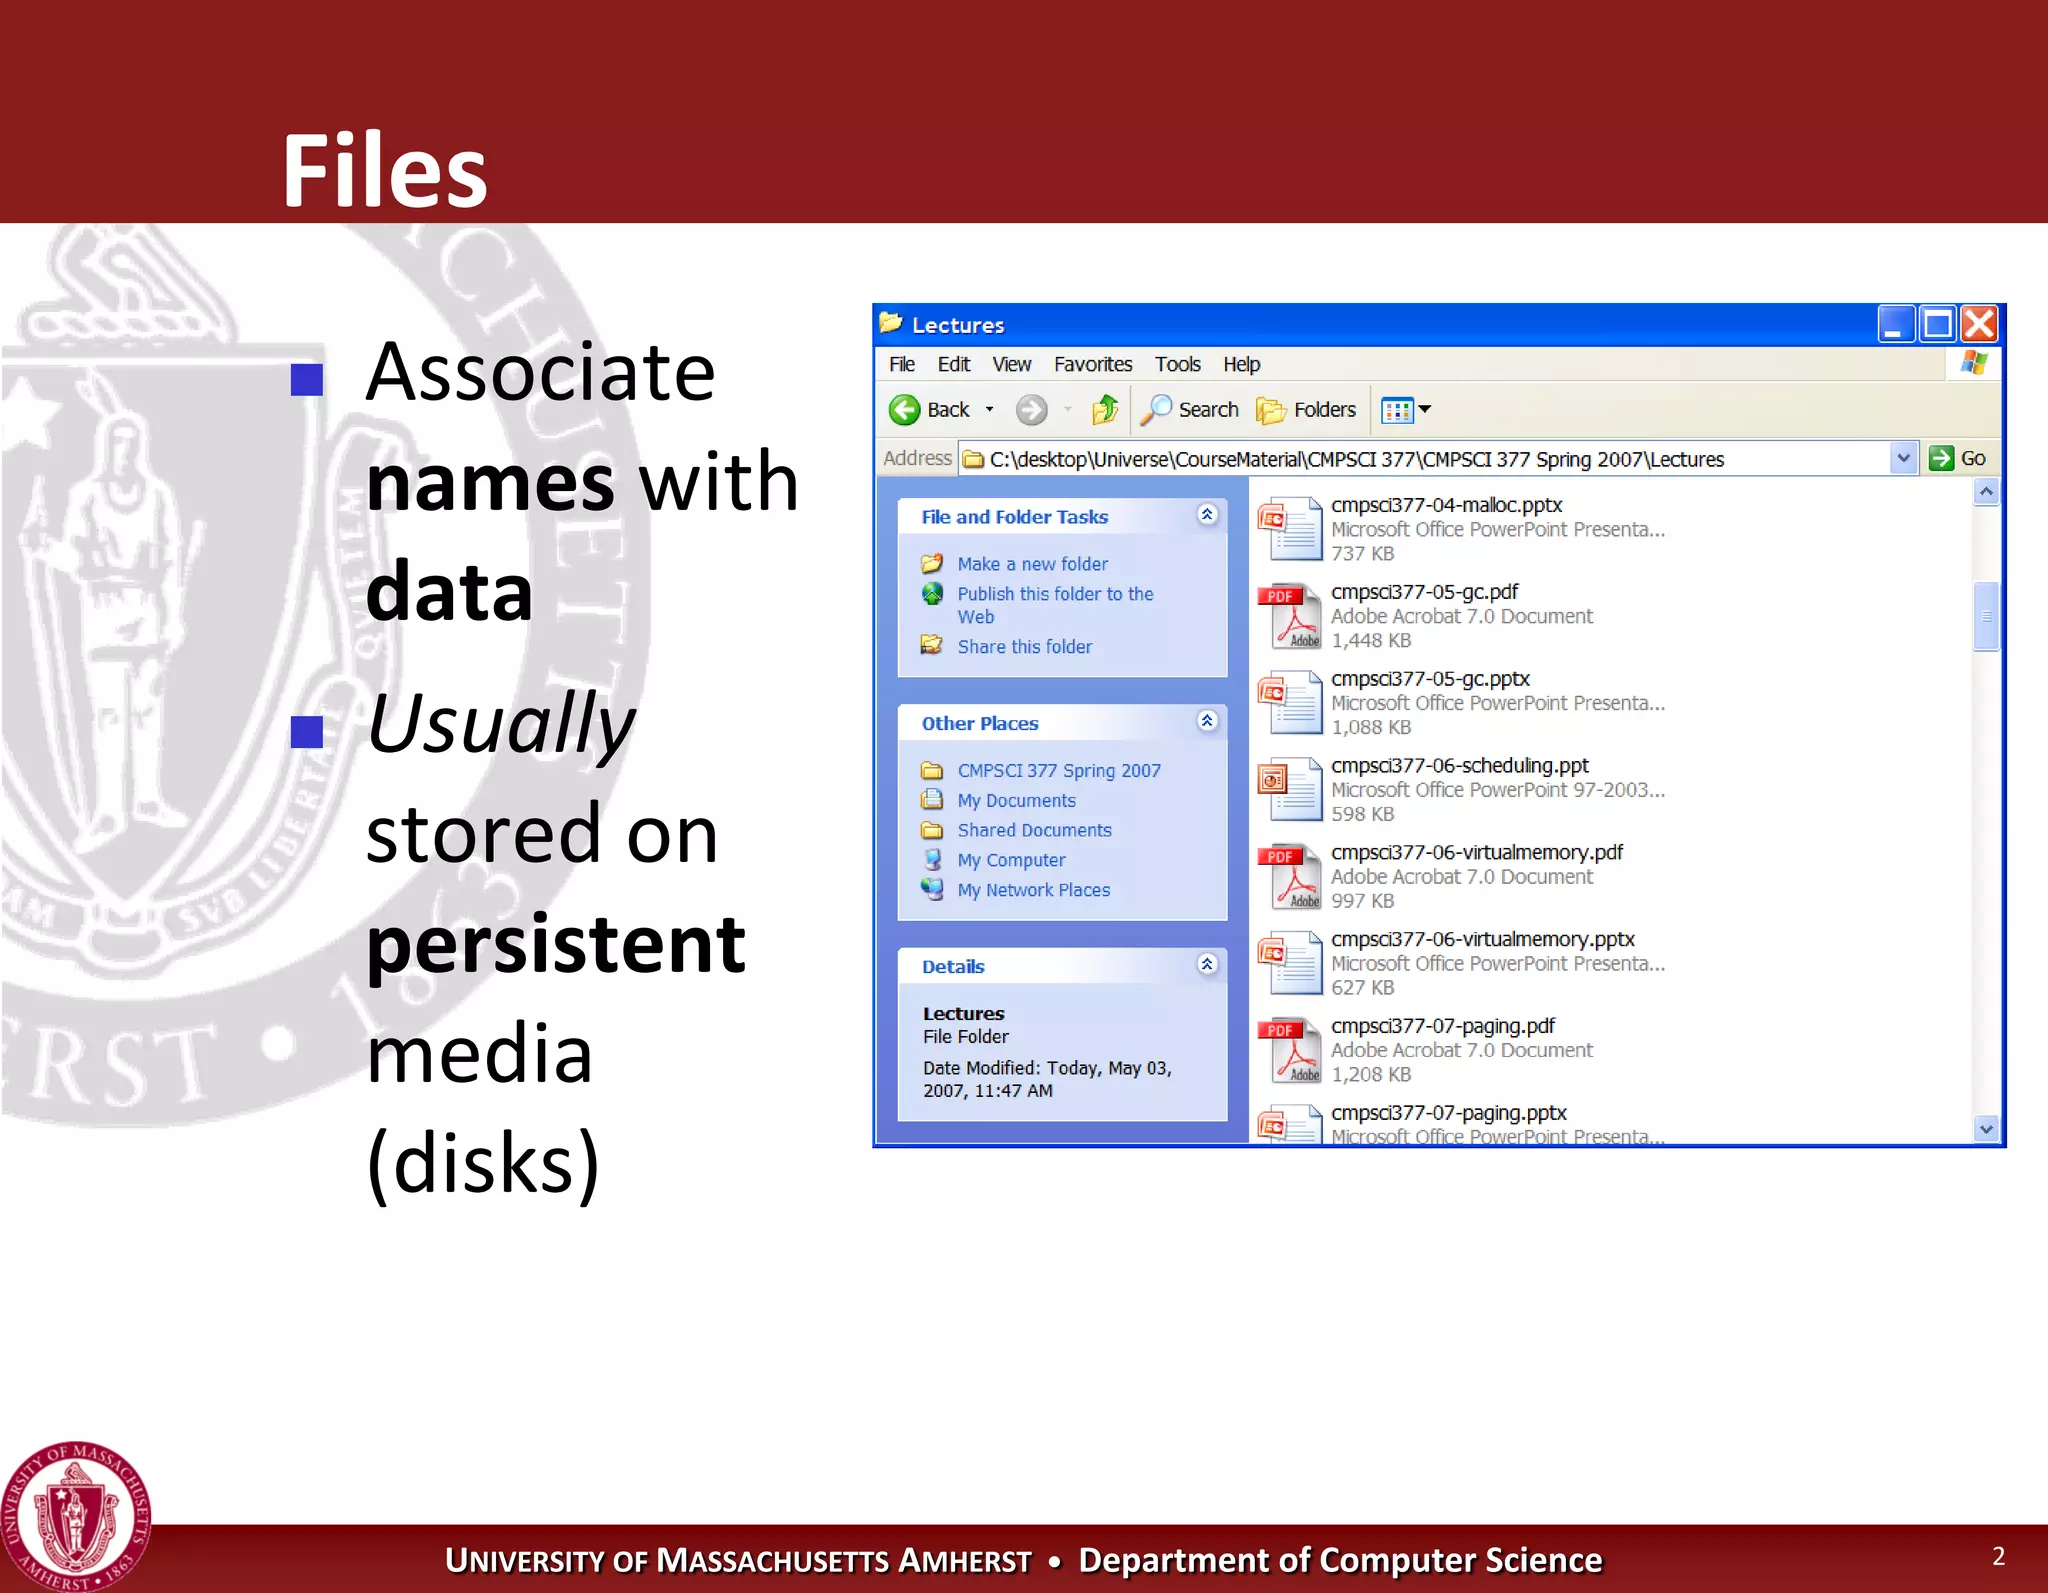Toggle the Folders pane button
2048x1593 pixels.
[1307, 409]
